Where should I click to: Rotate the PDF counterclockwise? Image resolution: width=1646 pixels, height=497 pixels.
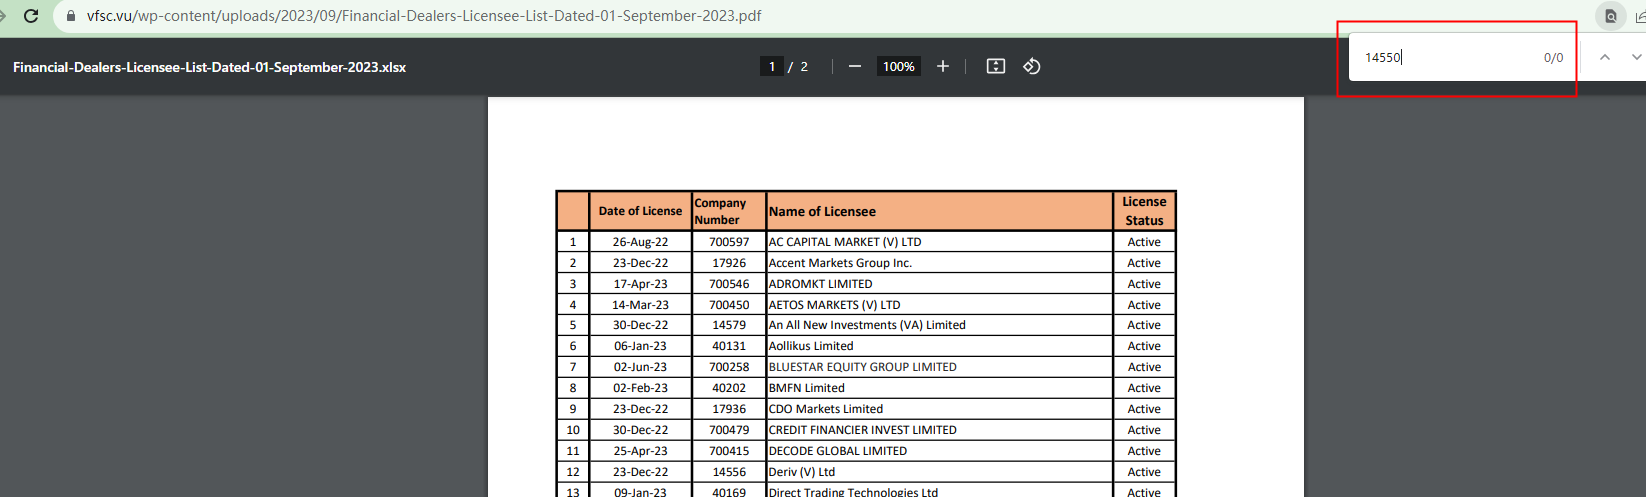[x=1032, y=66]
